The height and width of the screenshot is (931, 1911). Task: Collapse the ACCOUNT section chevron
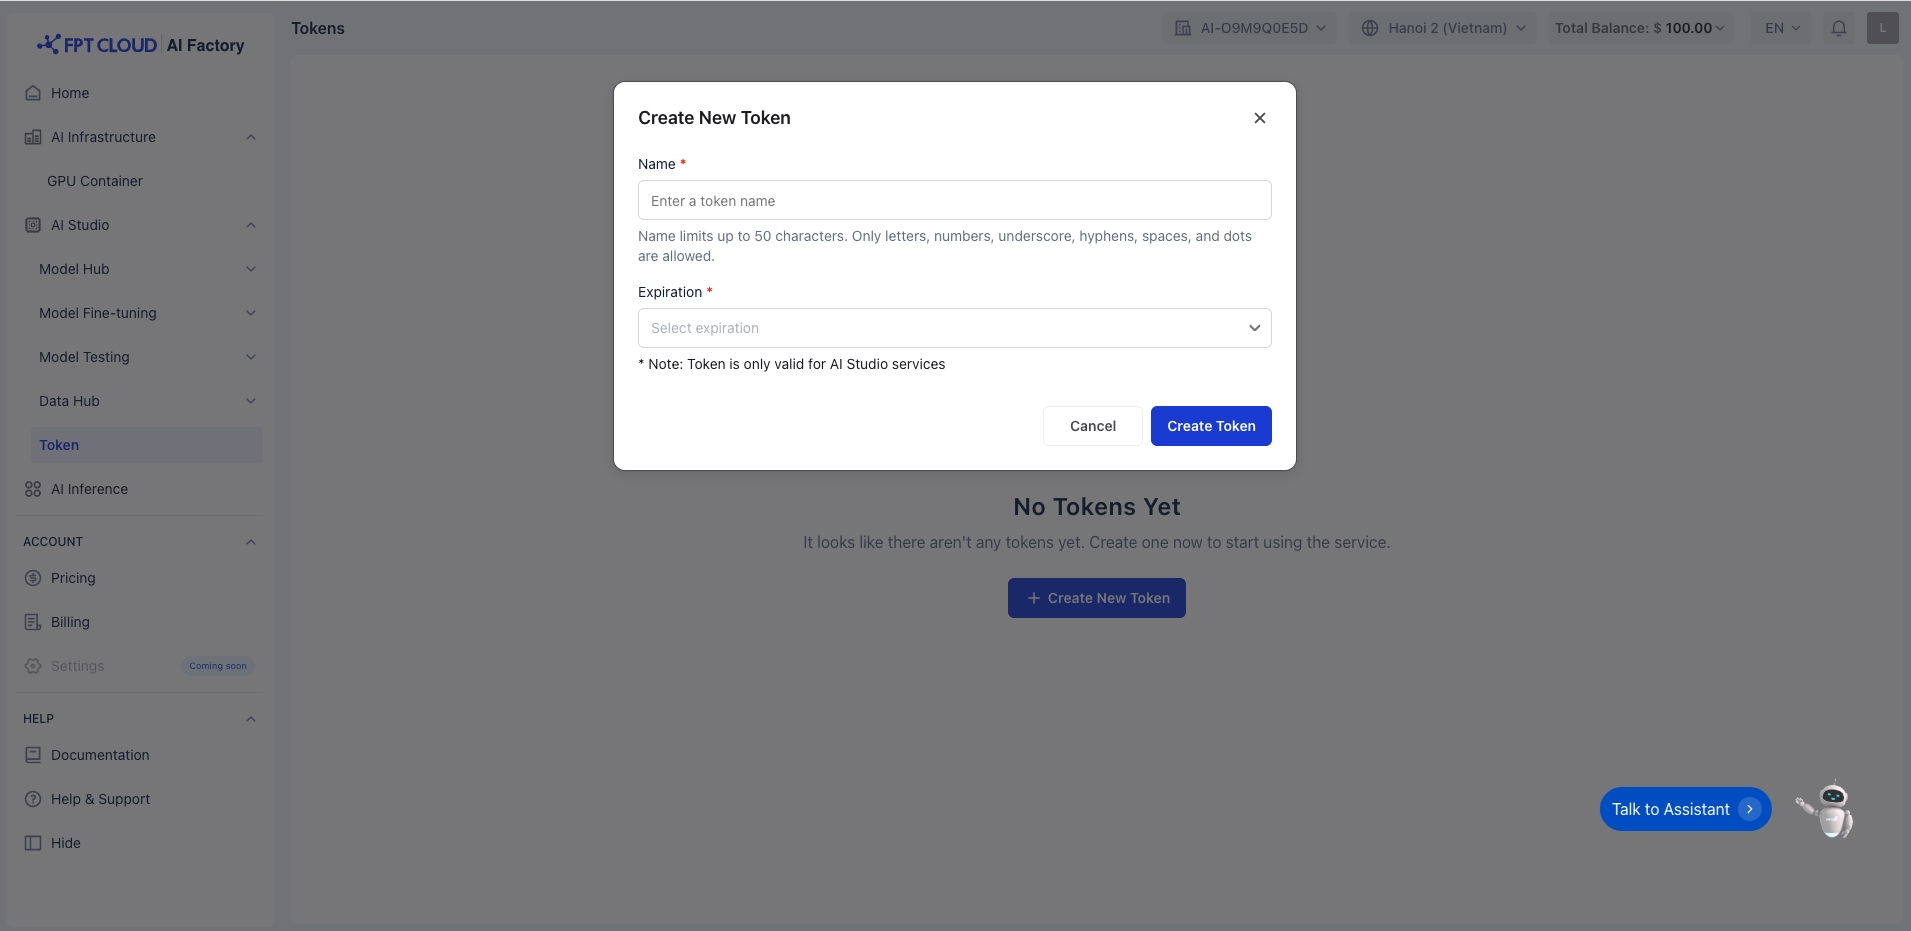tap(251, 542)
